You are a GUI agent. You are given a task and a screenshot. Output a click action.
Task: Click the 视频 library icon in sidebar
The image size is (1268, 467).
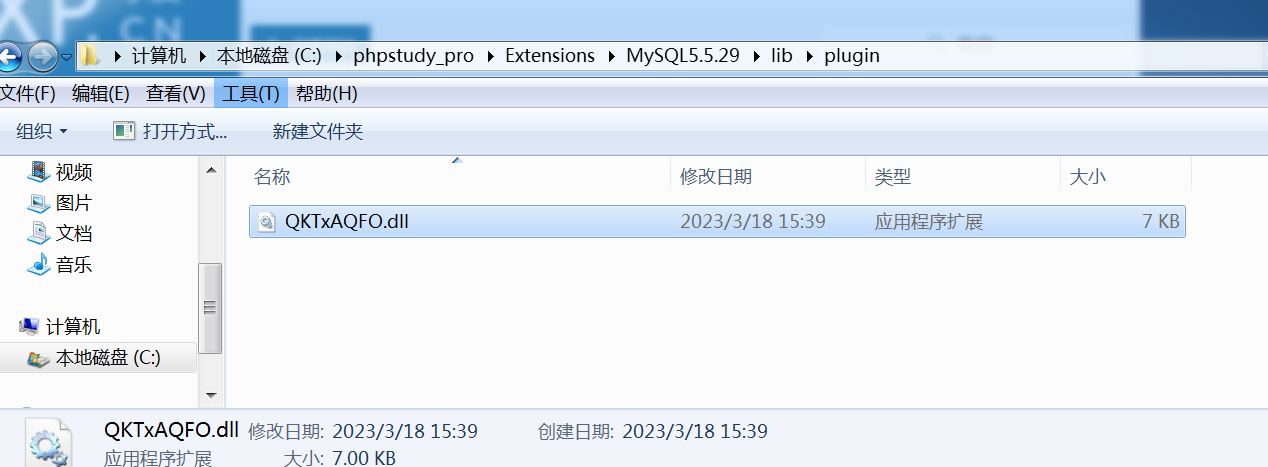(x=39, y=172)
